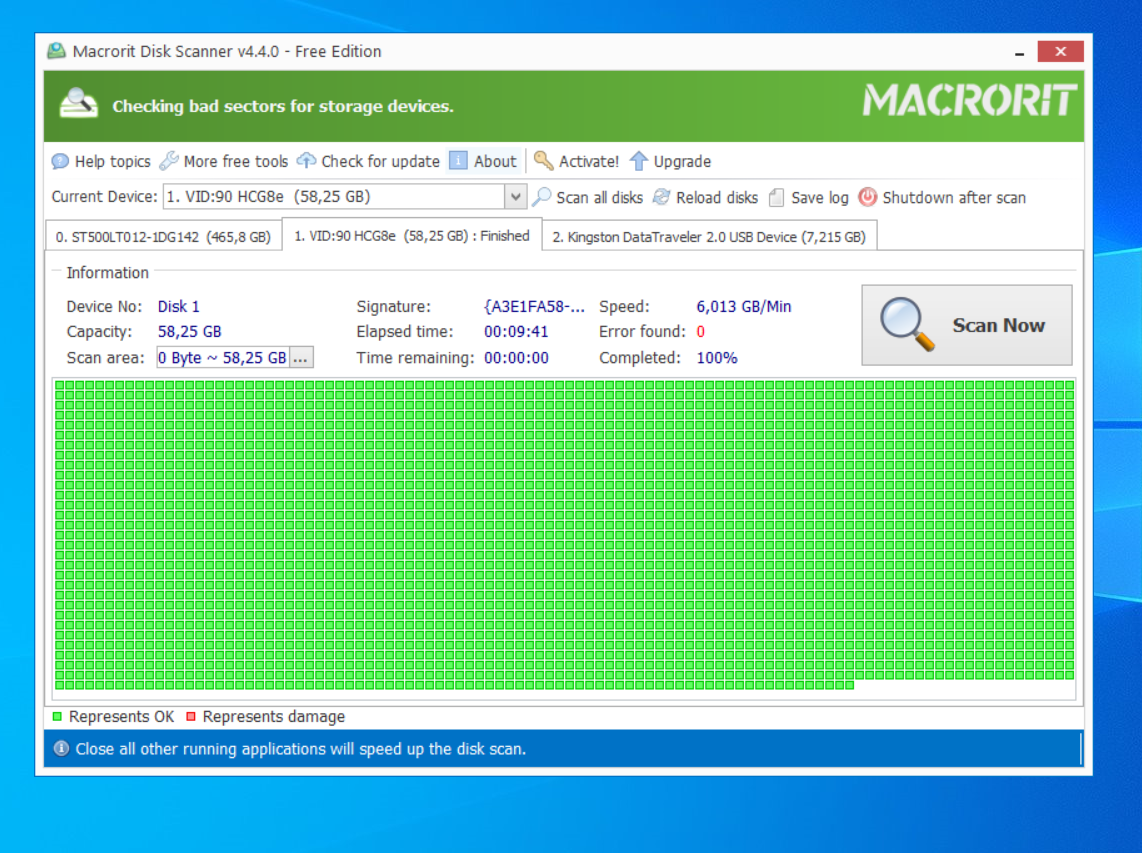Click the Completed 100% value
This screenshot has width=1142, height=853.
717,358
